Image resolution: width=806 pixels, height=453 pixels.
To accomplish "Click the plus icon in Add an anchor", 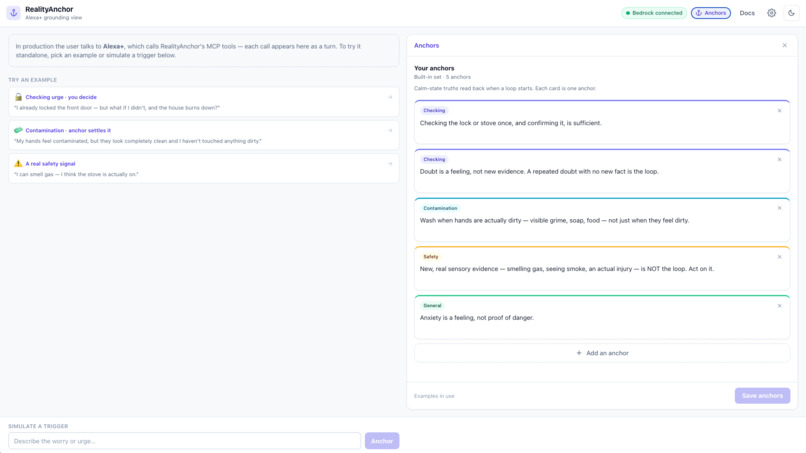I will coord(579,353).
